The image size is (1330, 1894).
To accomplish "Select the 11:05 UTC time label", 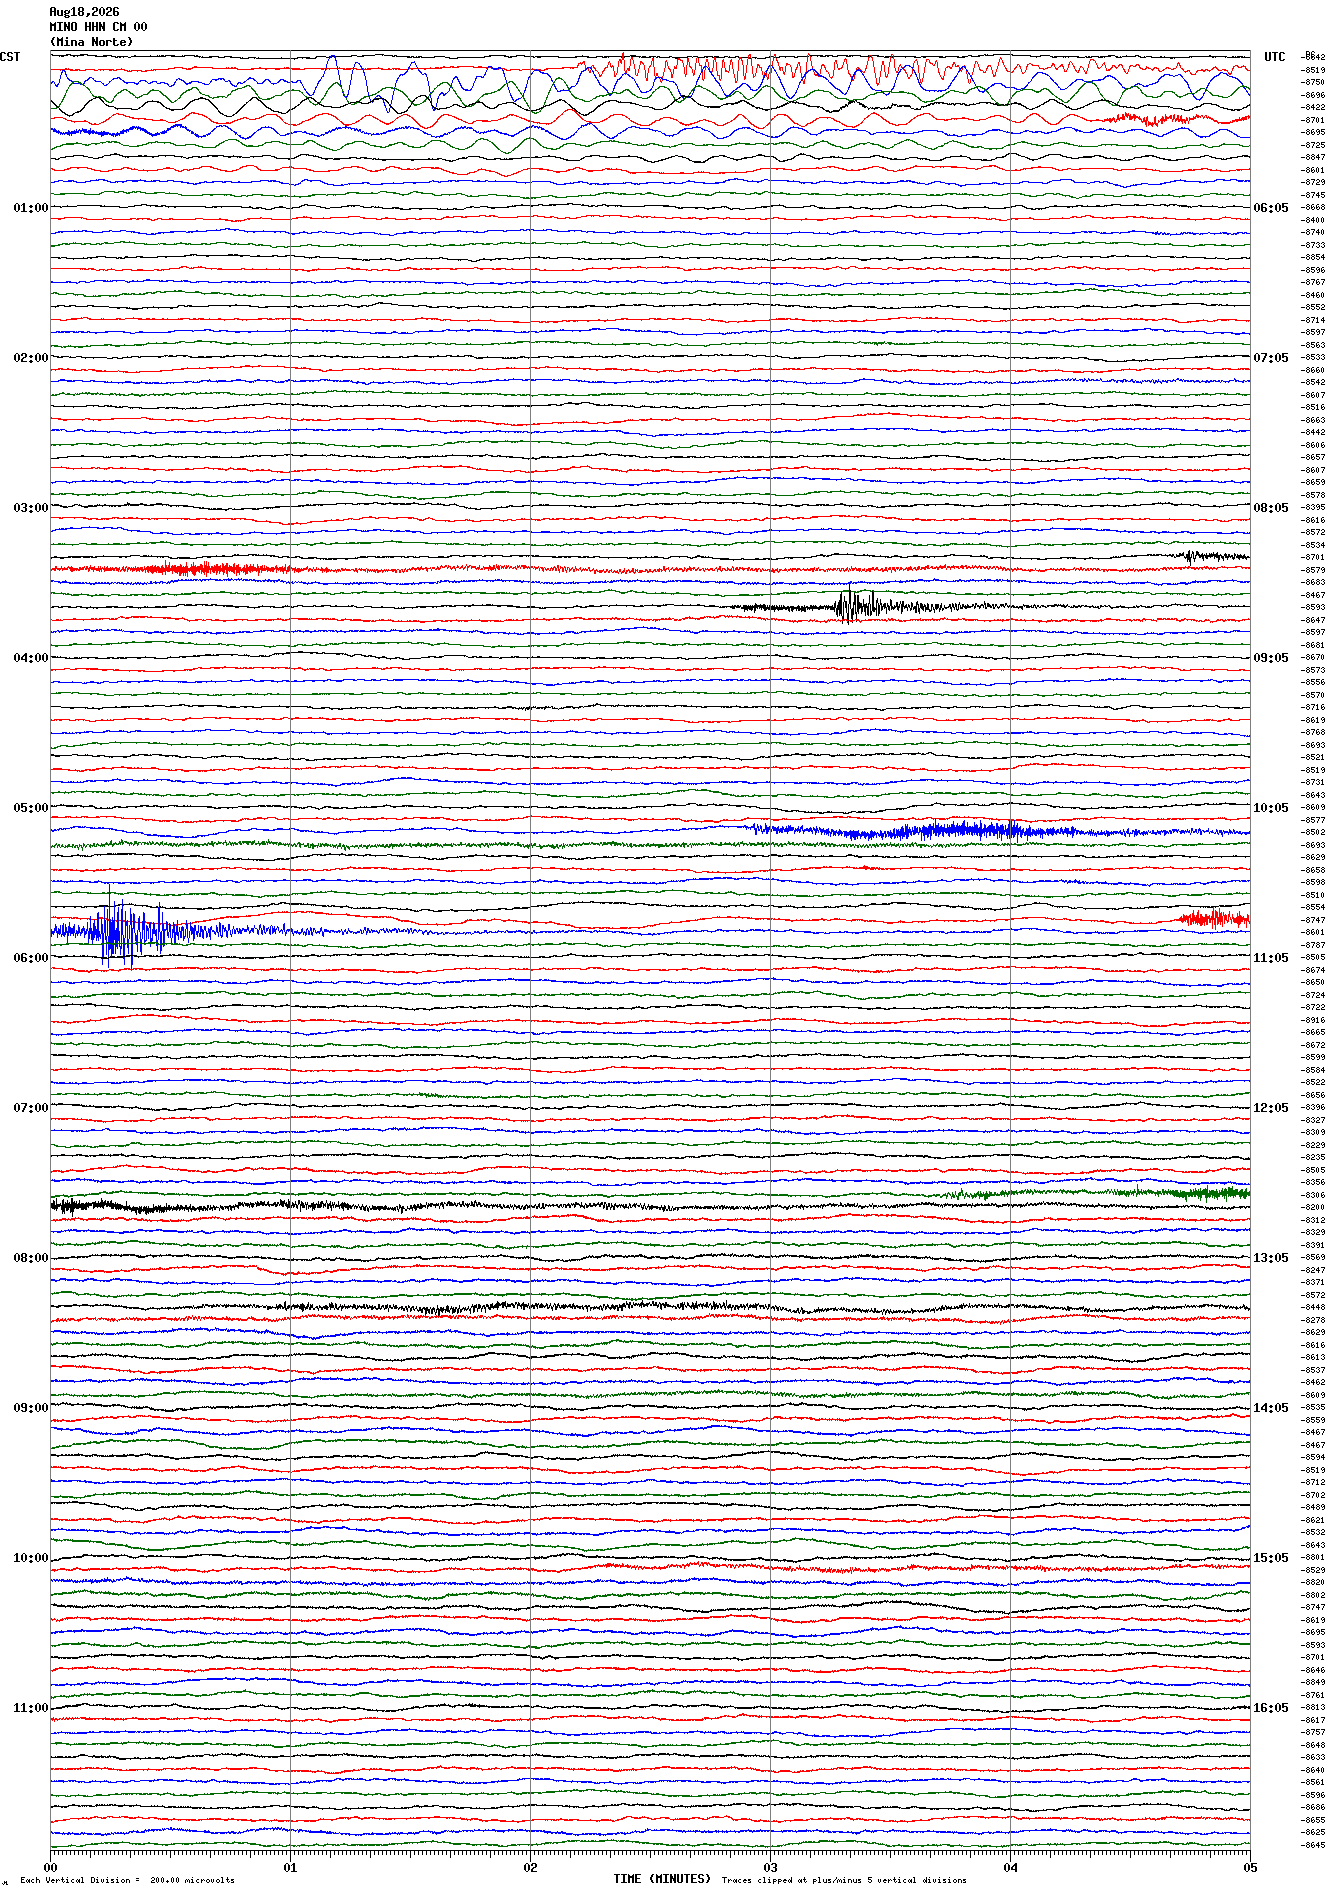I will (1271, 958).
